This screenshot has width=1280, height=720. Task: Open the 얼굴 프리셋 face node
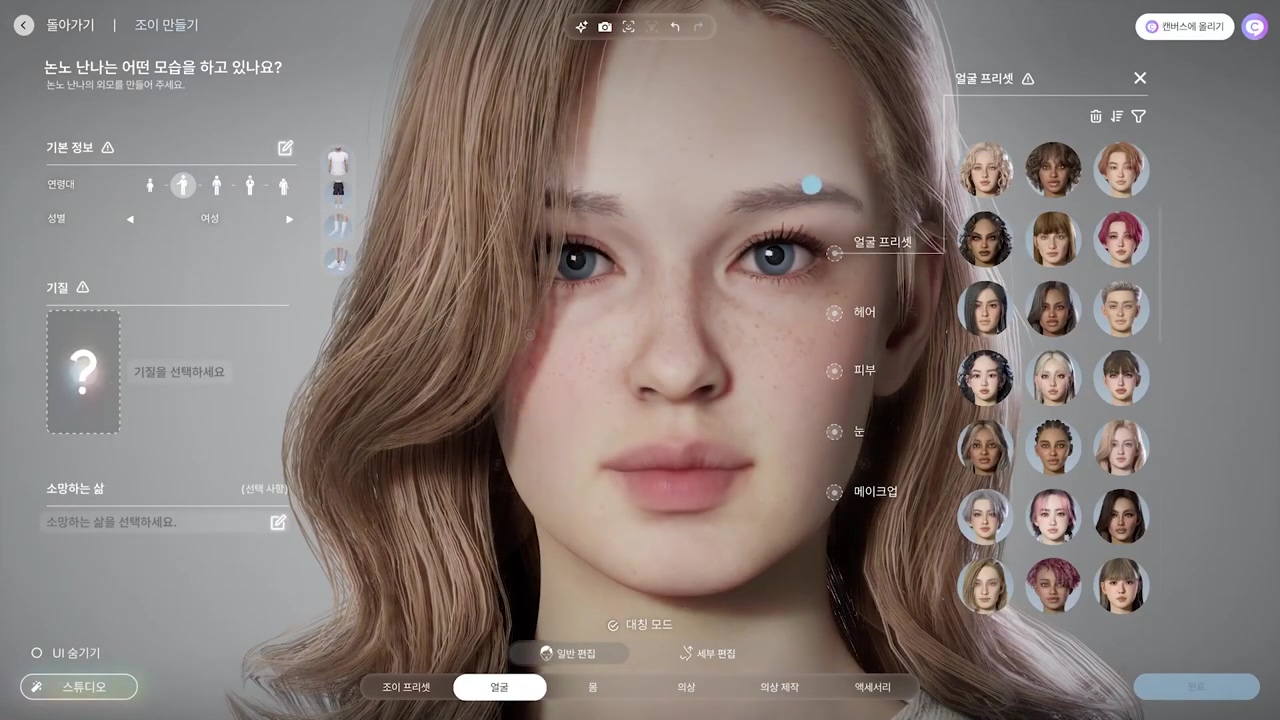point(835,254)
